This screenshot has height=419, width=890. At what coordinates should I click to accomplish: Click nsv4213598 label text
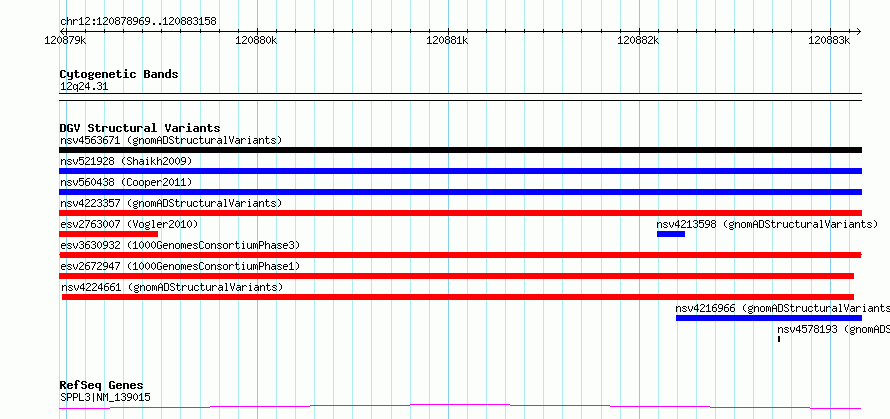coord(767,224)
